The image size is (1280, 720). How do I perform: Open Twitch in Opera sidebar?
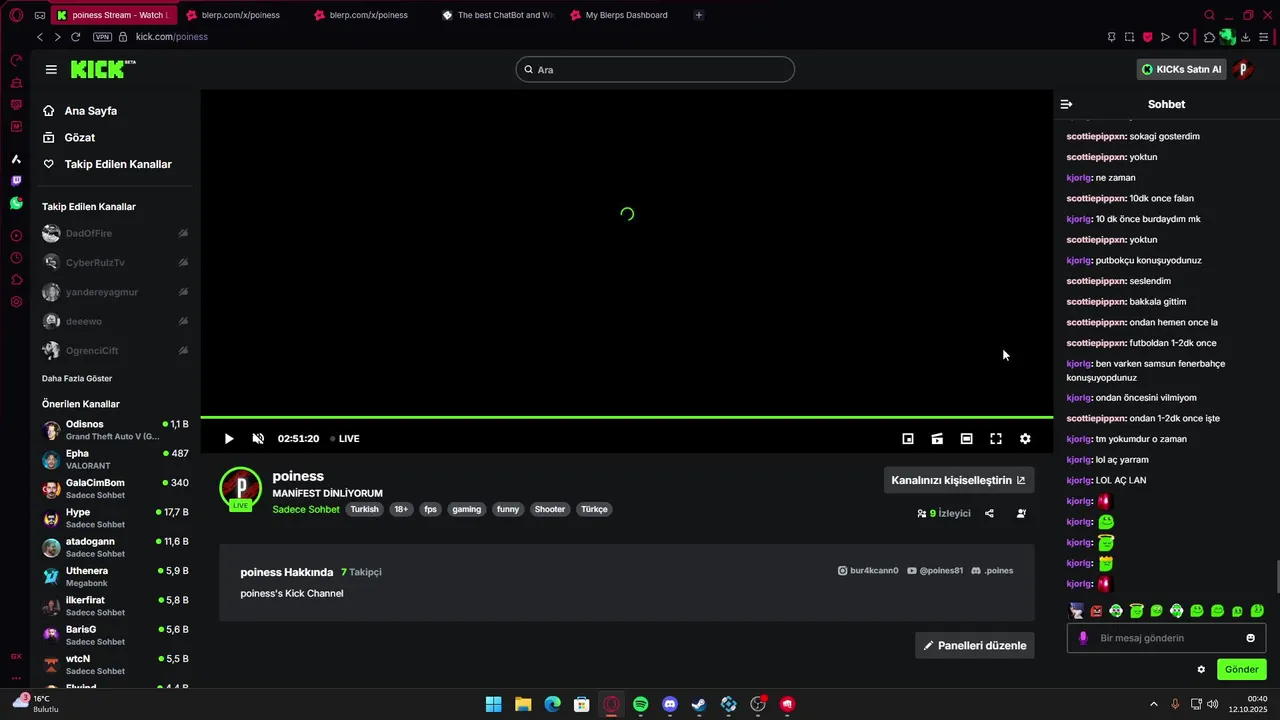point(16,181)
